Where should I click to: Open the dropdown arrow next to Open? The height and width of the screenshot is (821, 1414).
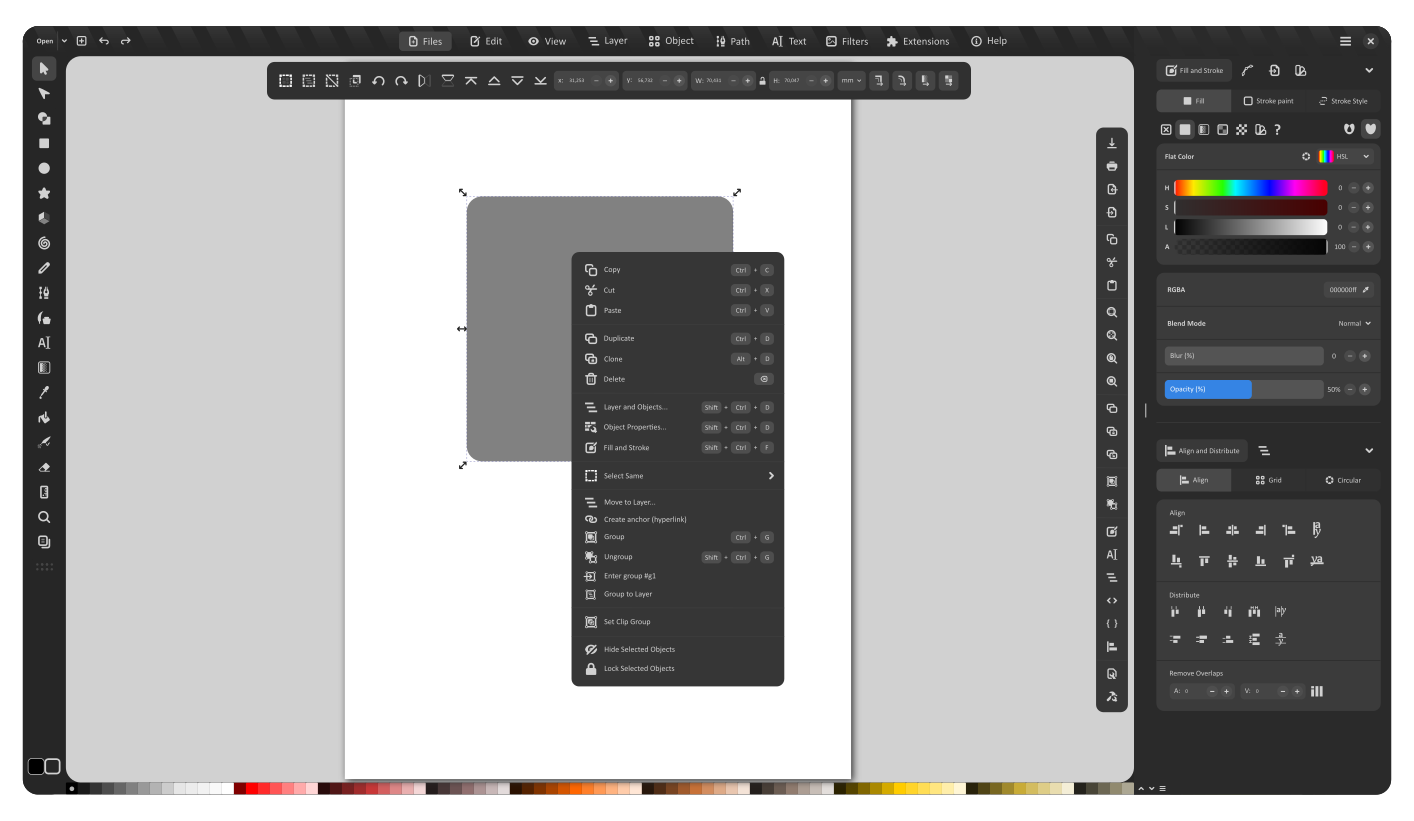point(65,41)
